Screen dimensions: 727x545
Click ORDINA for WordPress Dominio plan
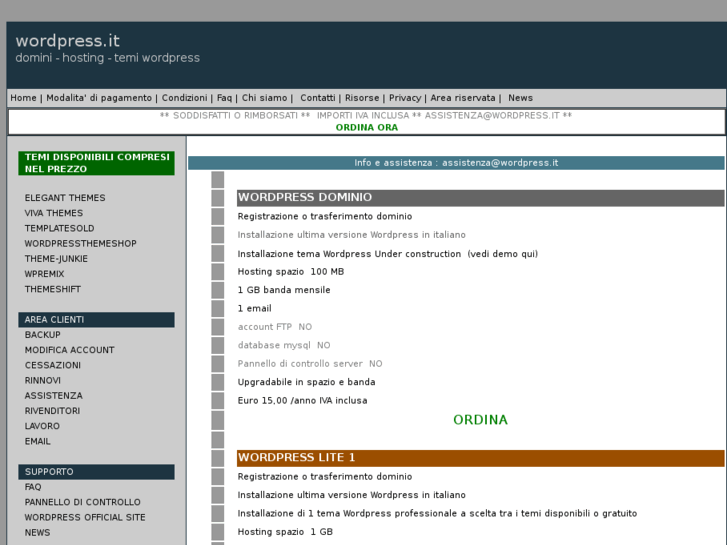click(x=480, y=420)
